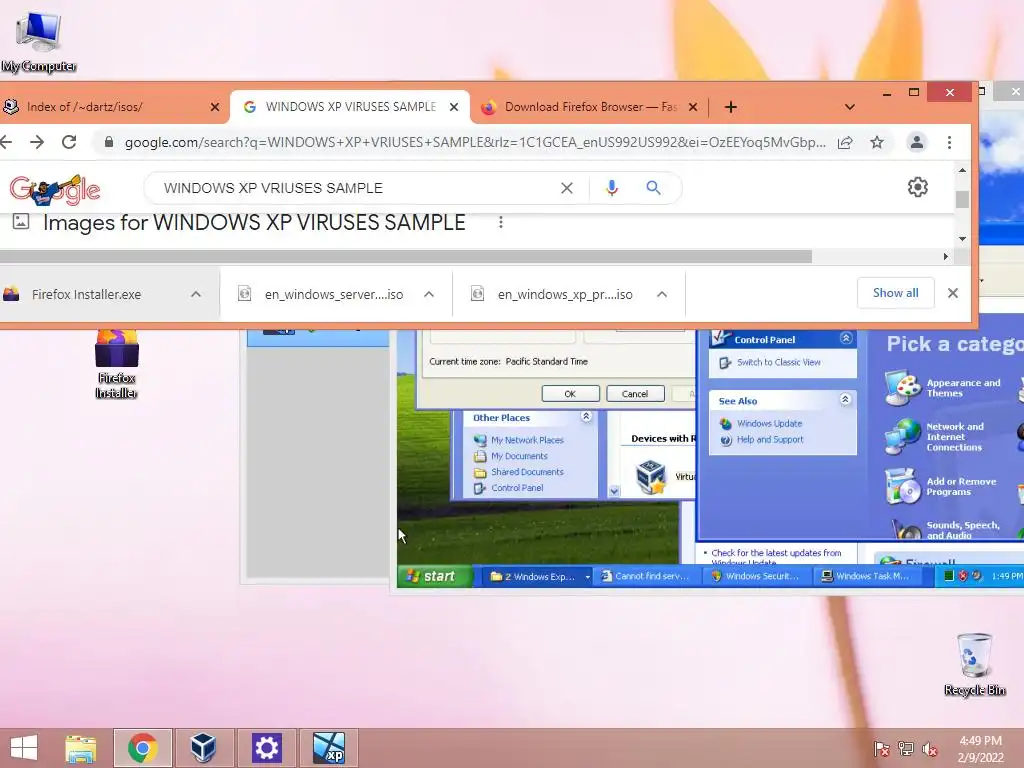Open Add or Remove Programs category

[x=942, y=486]
